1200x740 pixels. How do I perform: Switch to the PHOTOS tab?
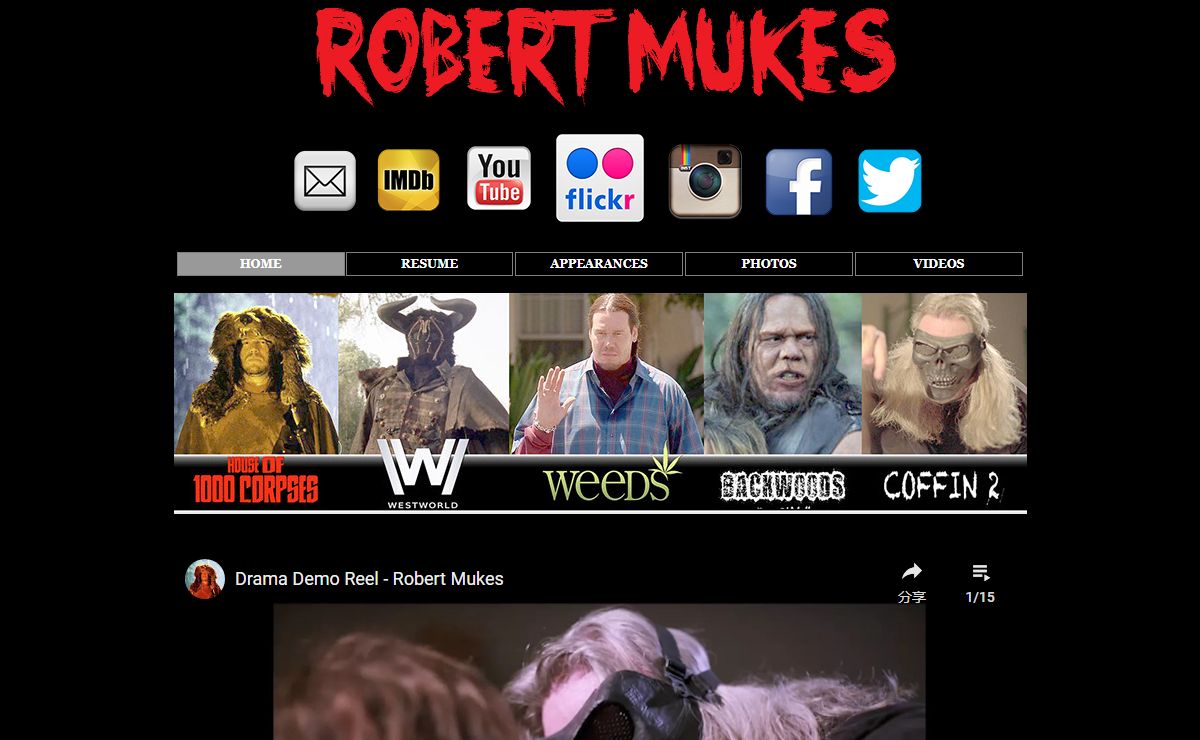click(x=769, y=264)
